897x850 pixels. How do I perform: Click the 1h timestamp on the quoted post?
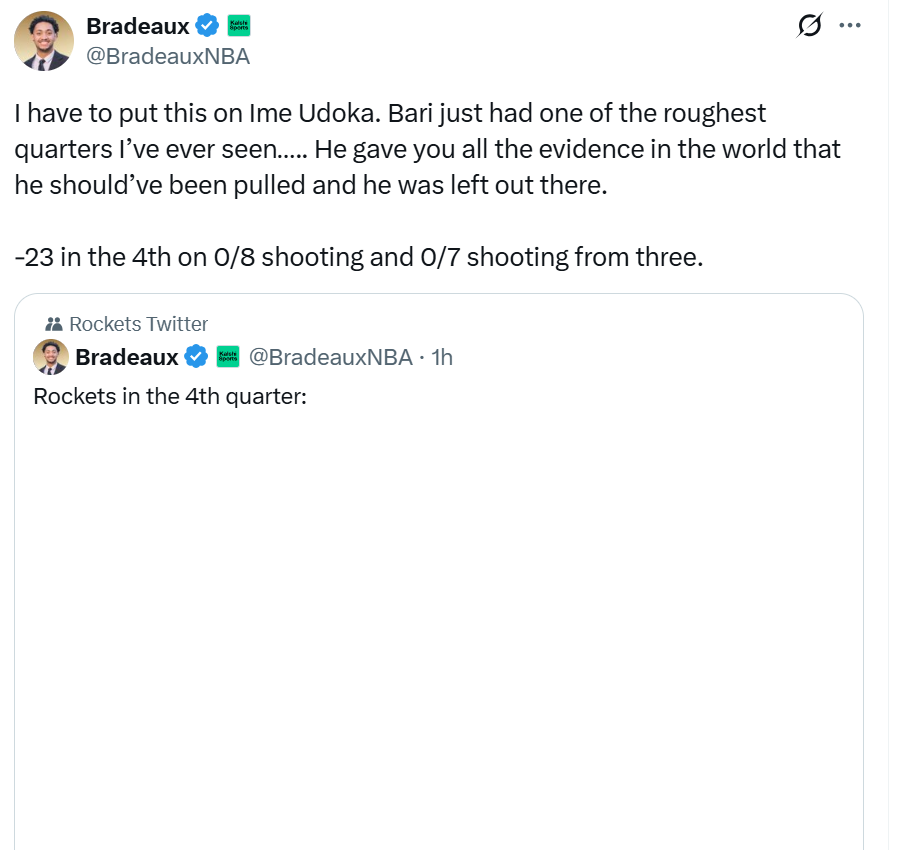pos(441,357)
